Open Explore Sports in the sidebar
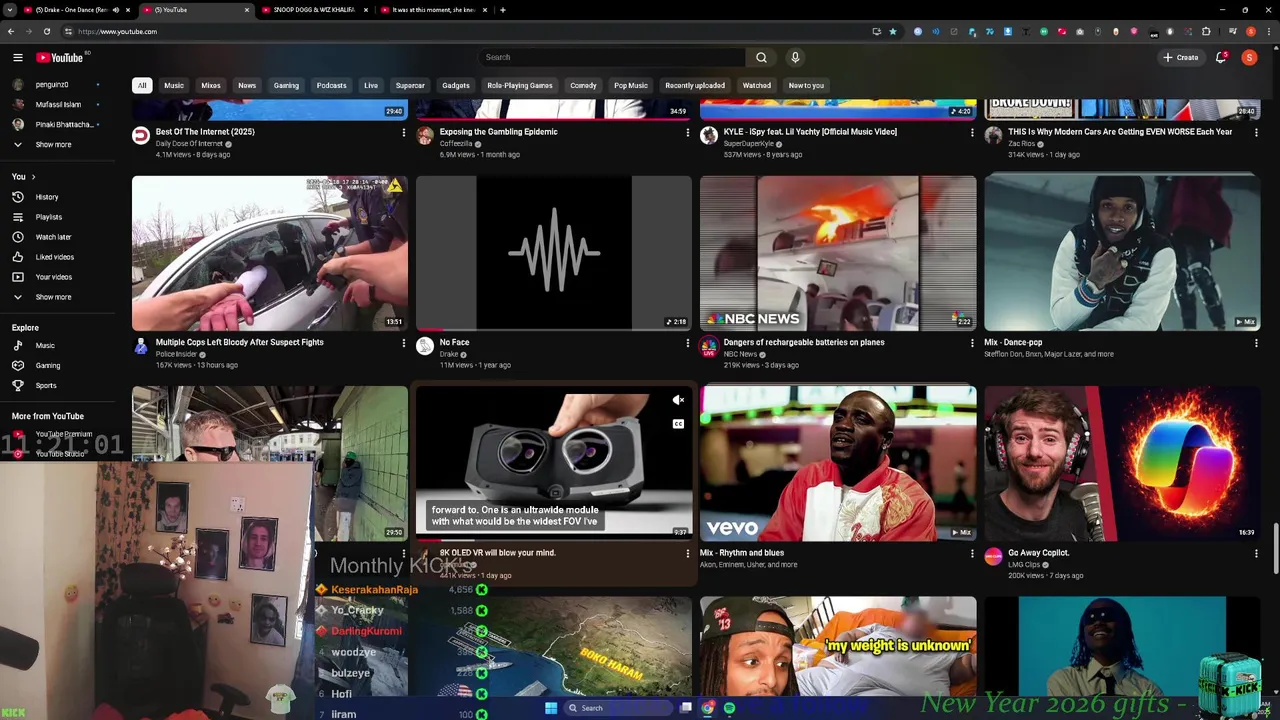 pos(46,386)
